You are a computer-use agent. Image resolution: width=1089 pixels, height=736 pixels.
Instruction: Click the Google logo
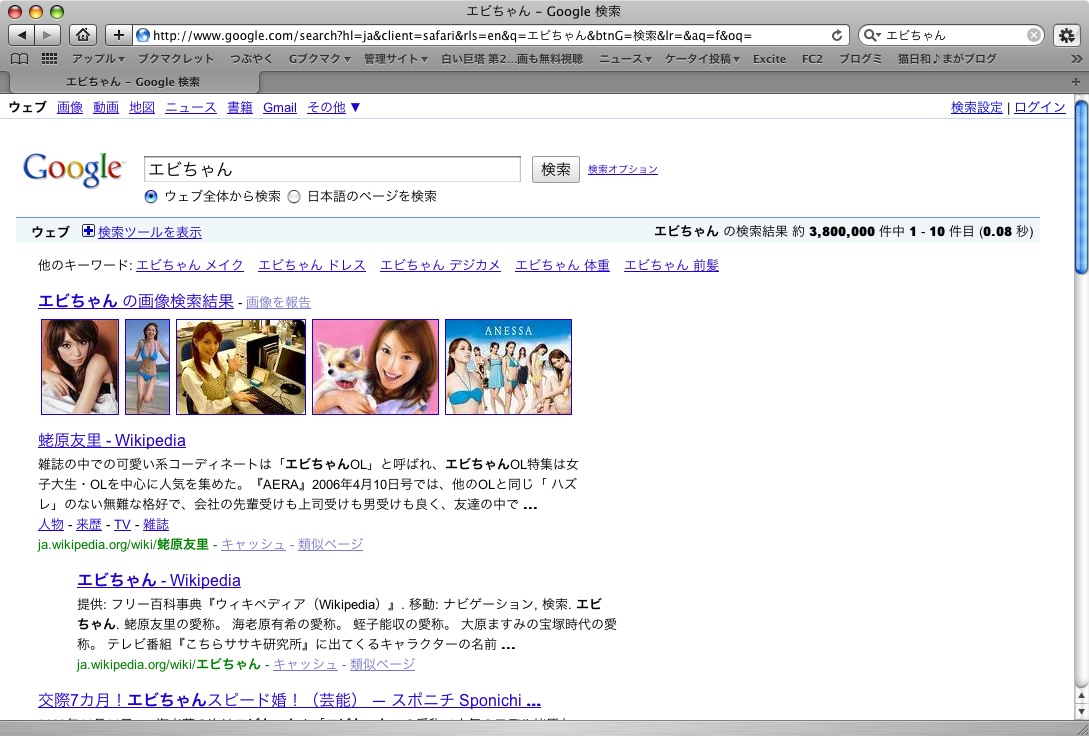tap(74, 169)
